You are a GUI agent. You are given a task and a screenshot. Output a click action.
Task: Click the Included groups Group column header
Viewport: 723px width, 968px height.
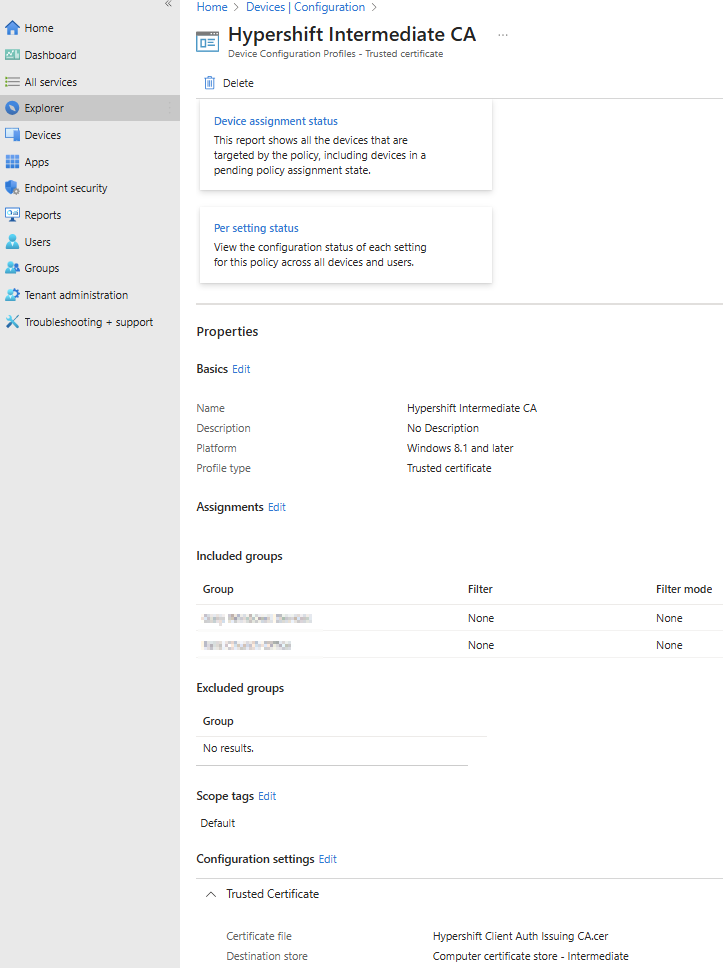[x=218, y=589]
